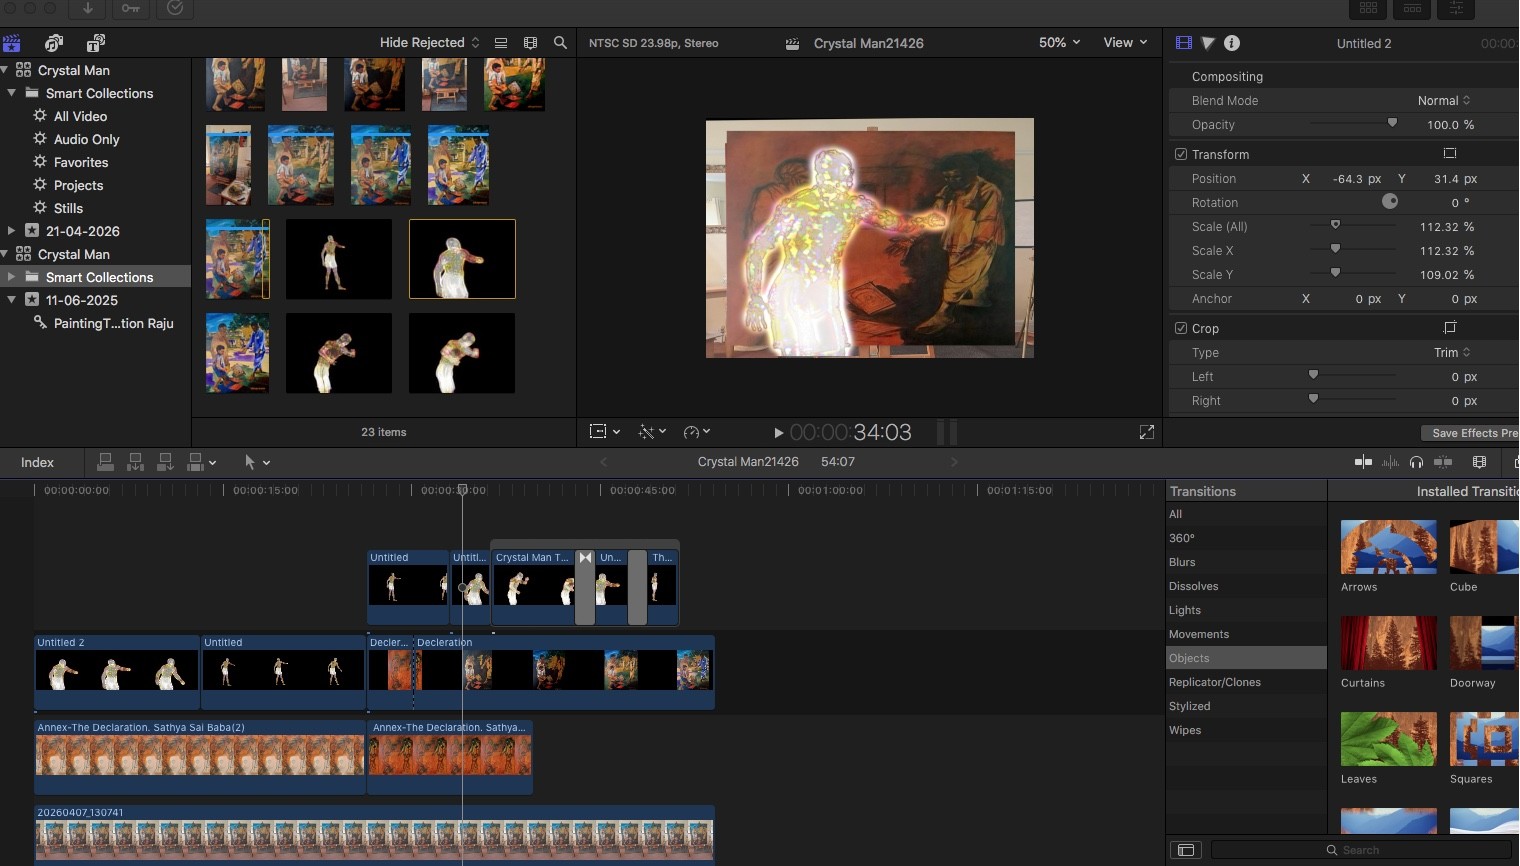Open the Hide Rejected filter dropdown

click(430, 42)
